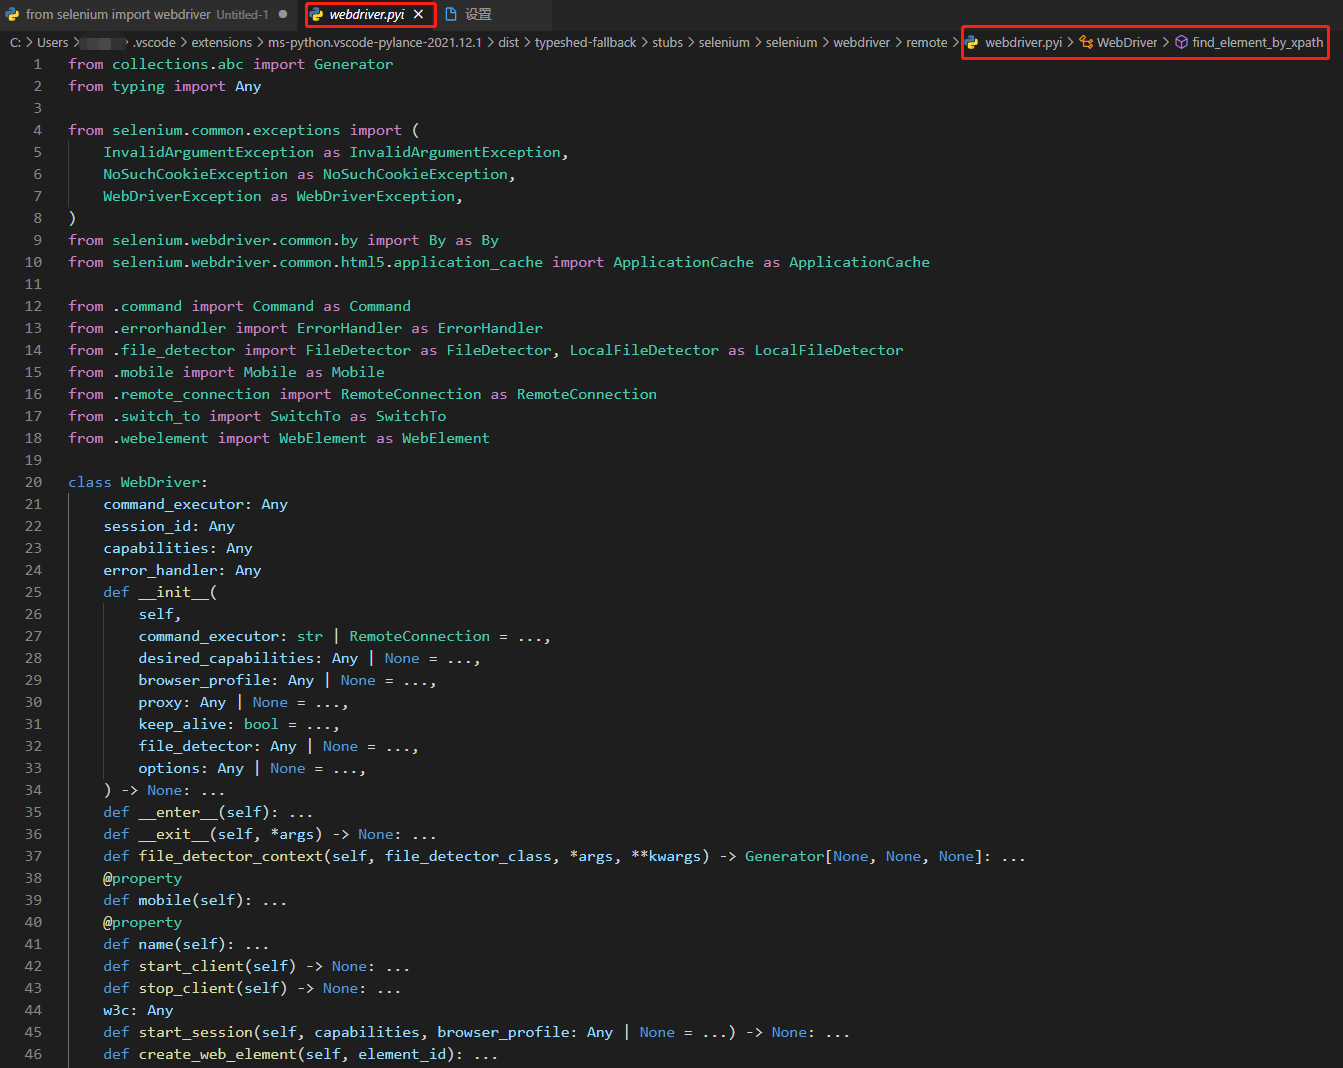This screenshot has width=1343, height=1068.
Task: Click 'w3c' attribute on line 44
Action: click(116, 1010)
